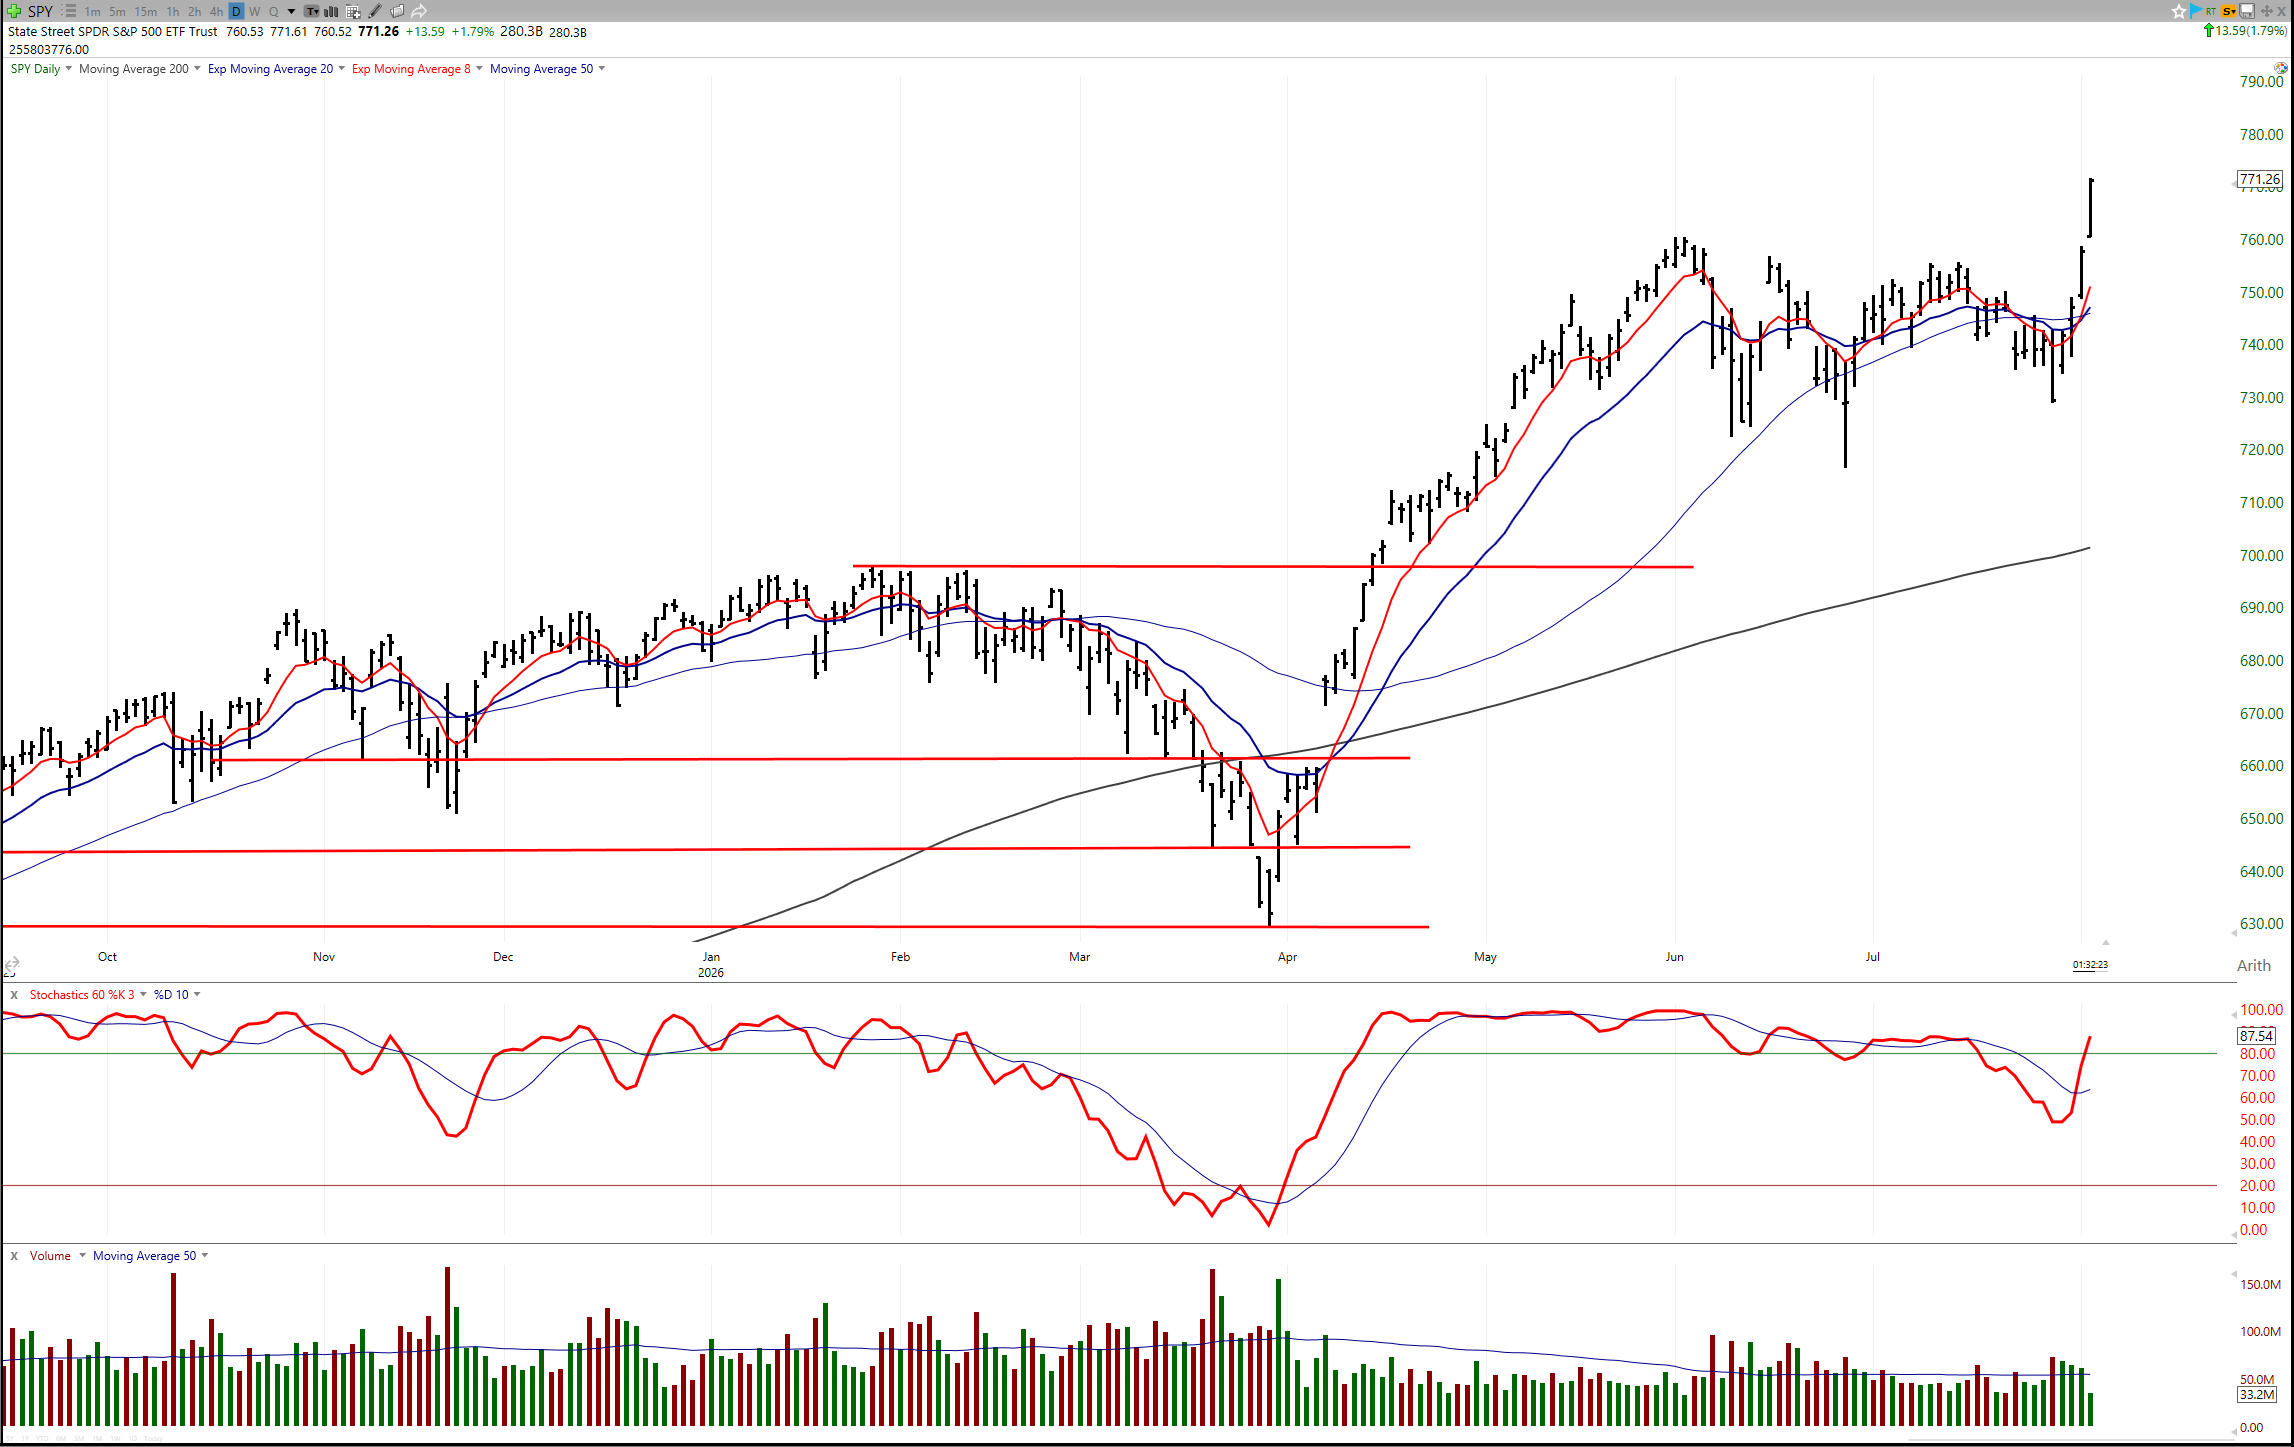Expand the timeframe dropdown arrow after Q
Viewport: 2294px width, 1447px height.
point(291,12)
